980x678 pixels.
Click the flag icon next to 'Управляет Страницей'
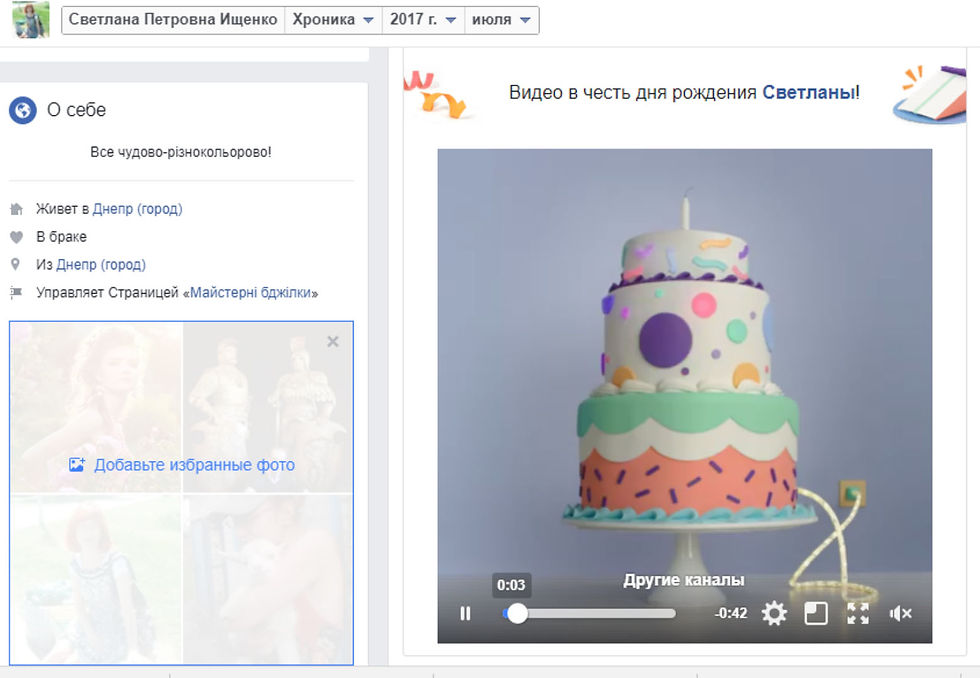tap(16, 292)
